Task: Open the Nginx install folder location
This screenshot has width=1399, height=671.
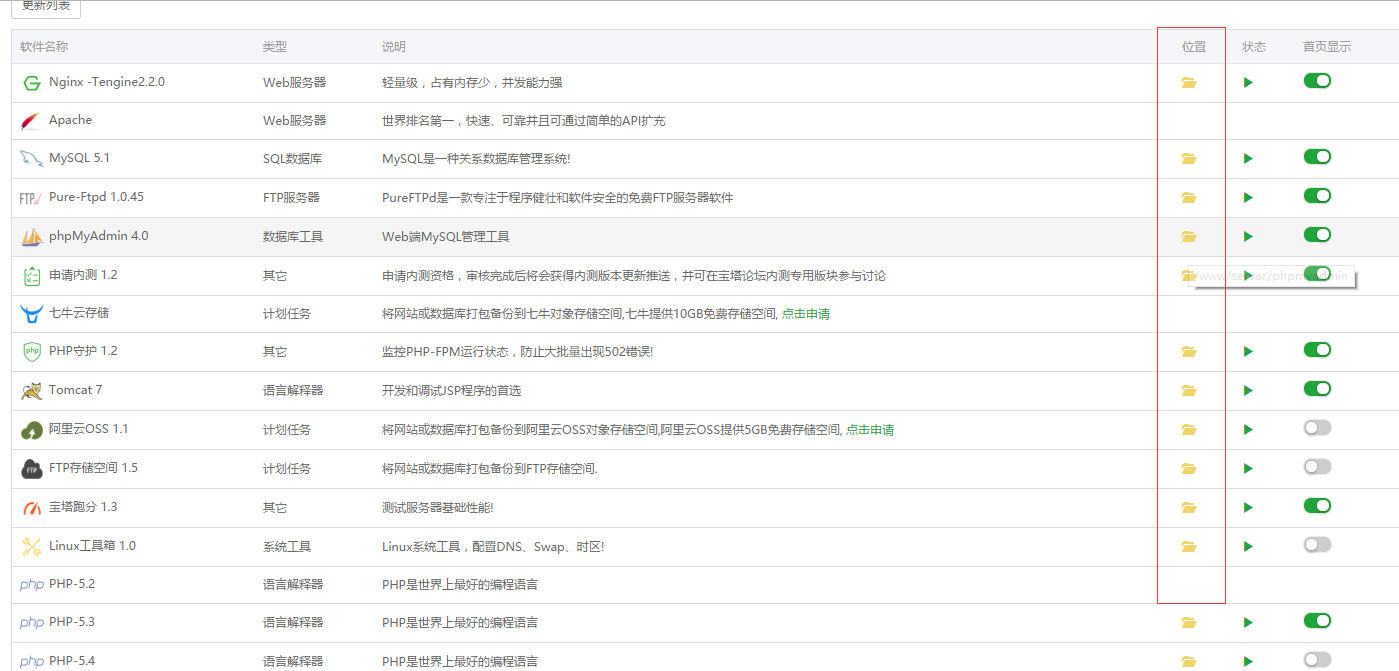Action: [1189, 82]
